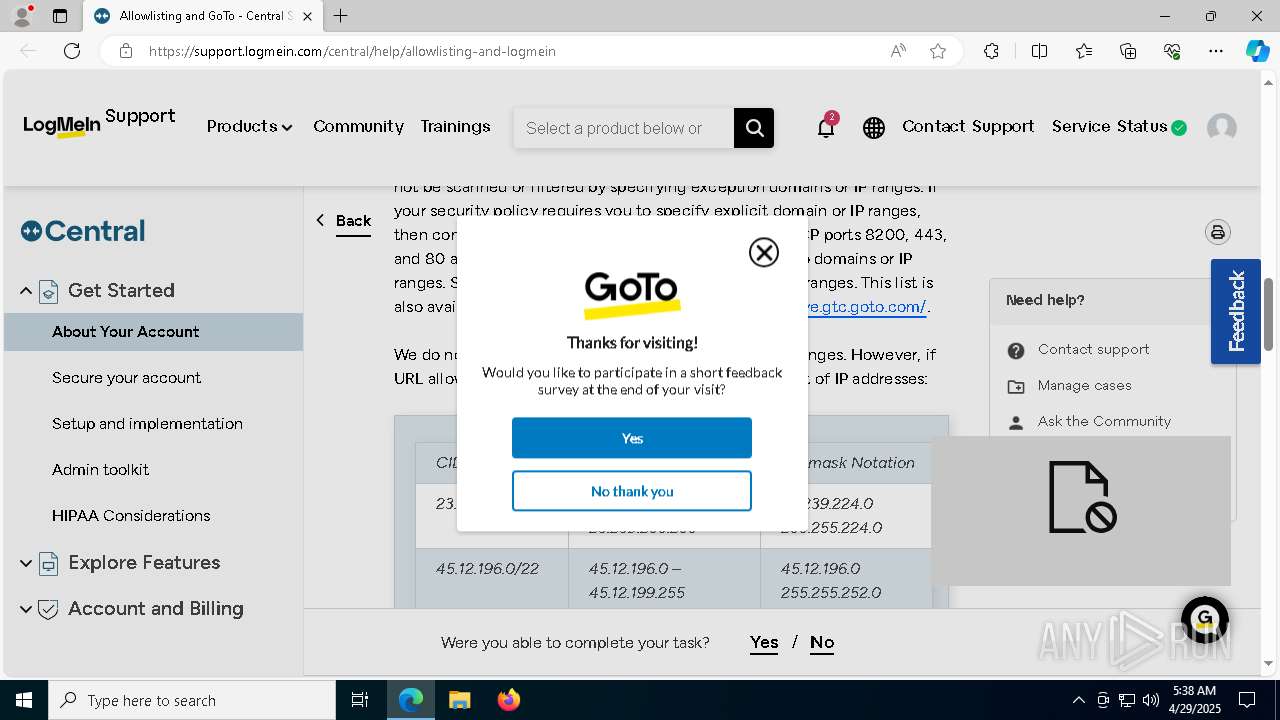Select About Your Account in sidebar
This screenshot has height=720, width=1280.
pyautogui.click(x=153, y=332)
